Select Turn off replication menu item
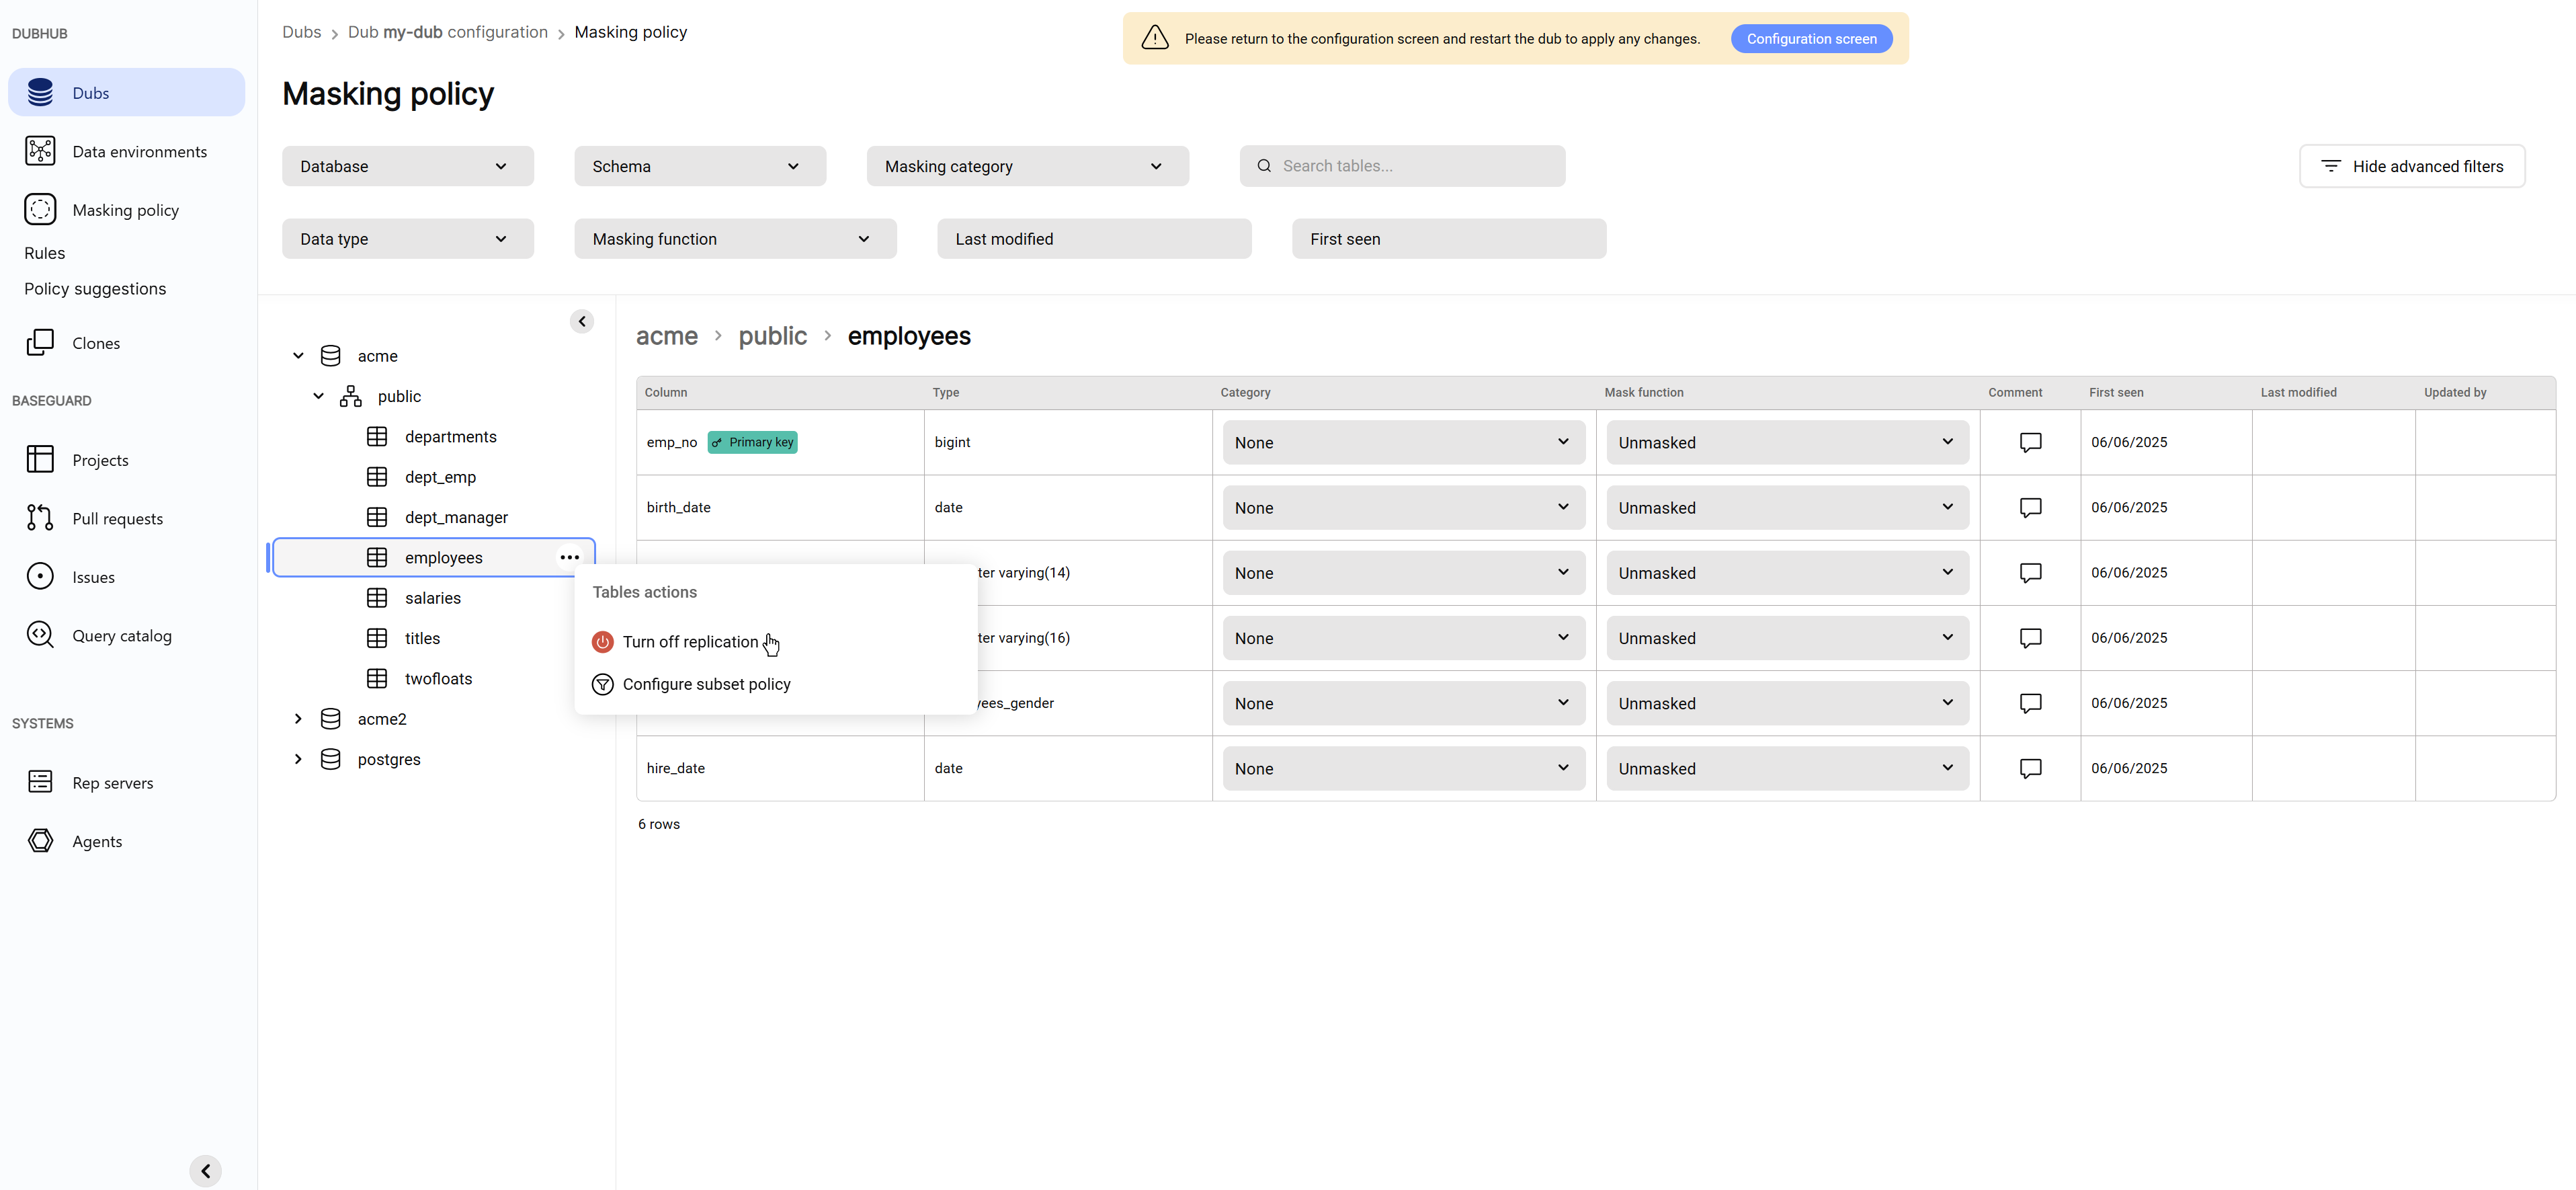This screenshot has width=2576, height=1190. point(690,642)
